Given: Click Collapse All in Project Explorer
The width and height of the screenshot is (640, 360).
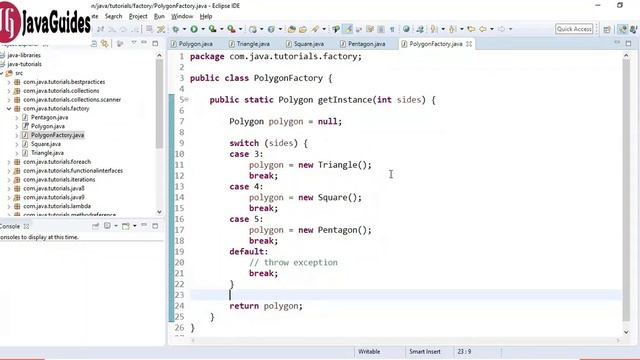Looking at the screenshot, I should click(x=93, y=43).
